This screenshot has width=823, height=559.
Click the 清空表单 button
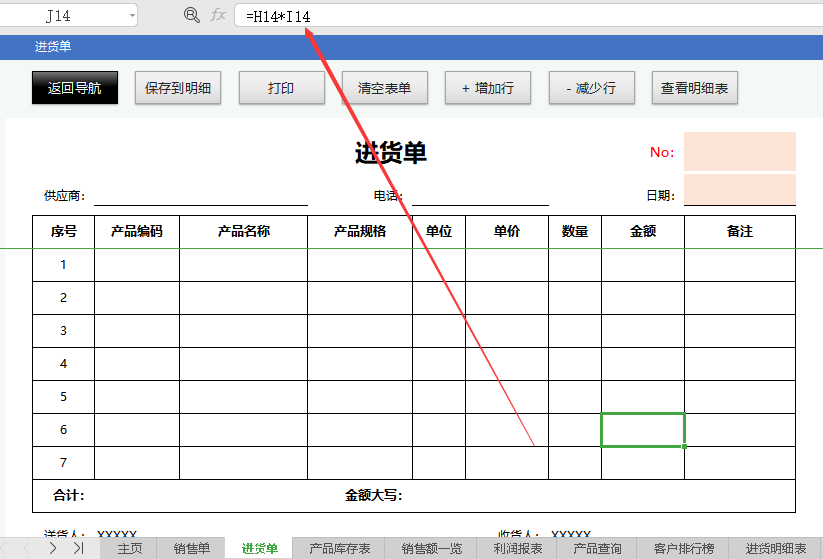[384, 88]
